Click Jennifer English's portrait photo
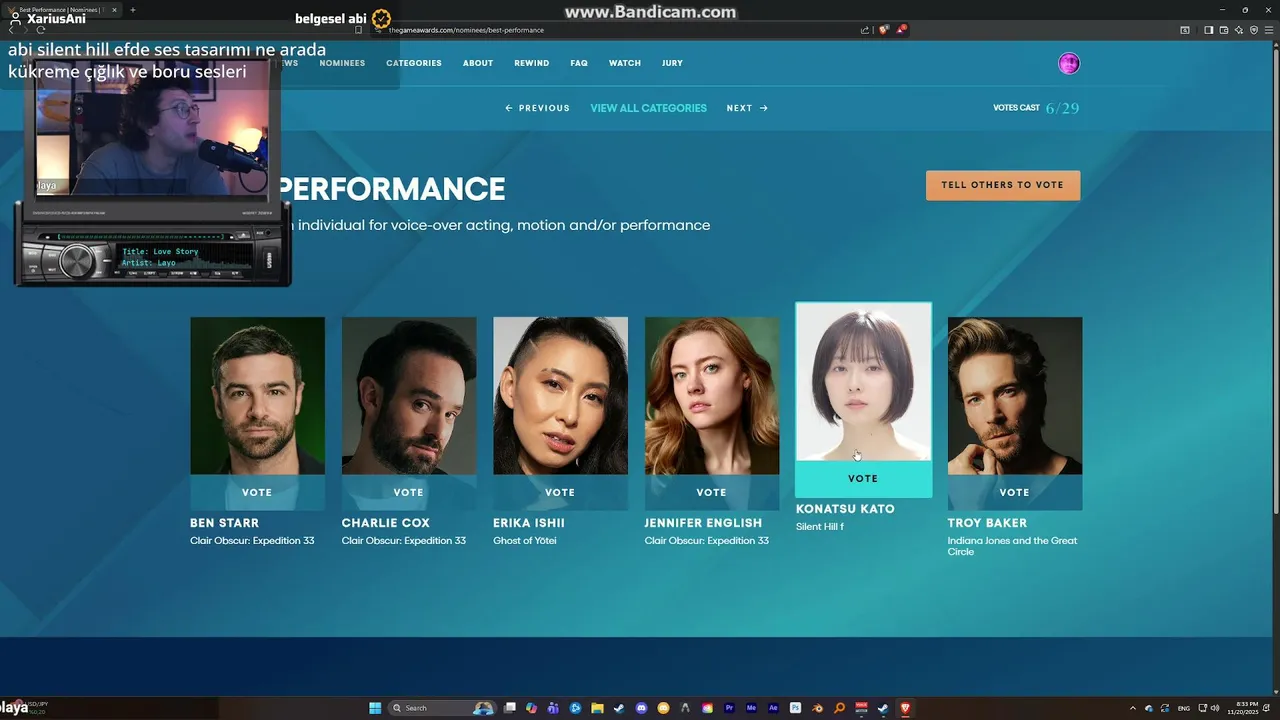1280x720 pixels. (712, 396)
